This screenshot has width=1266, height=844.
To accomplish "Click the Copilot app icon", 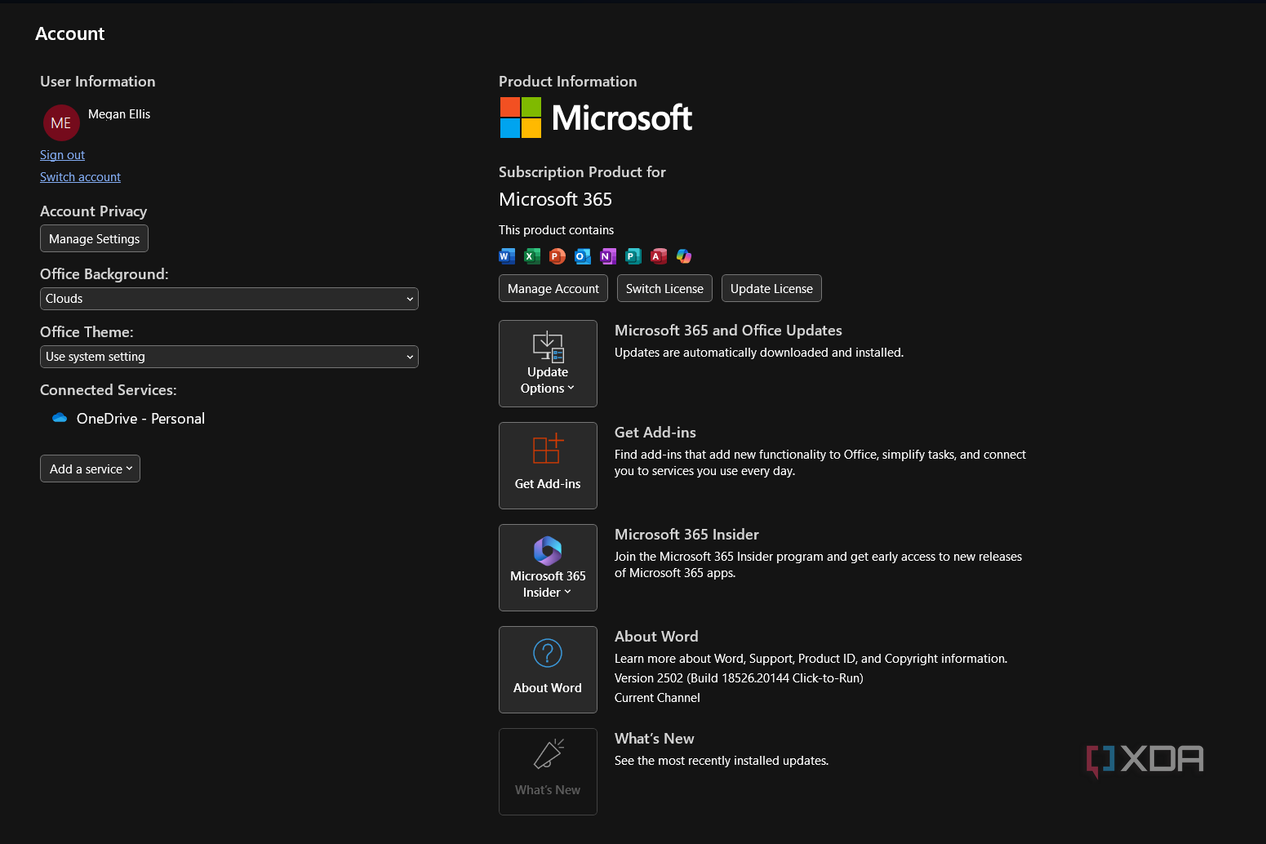I will pos(683,256).
